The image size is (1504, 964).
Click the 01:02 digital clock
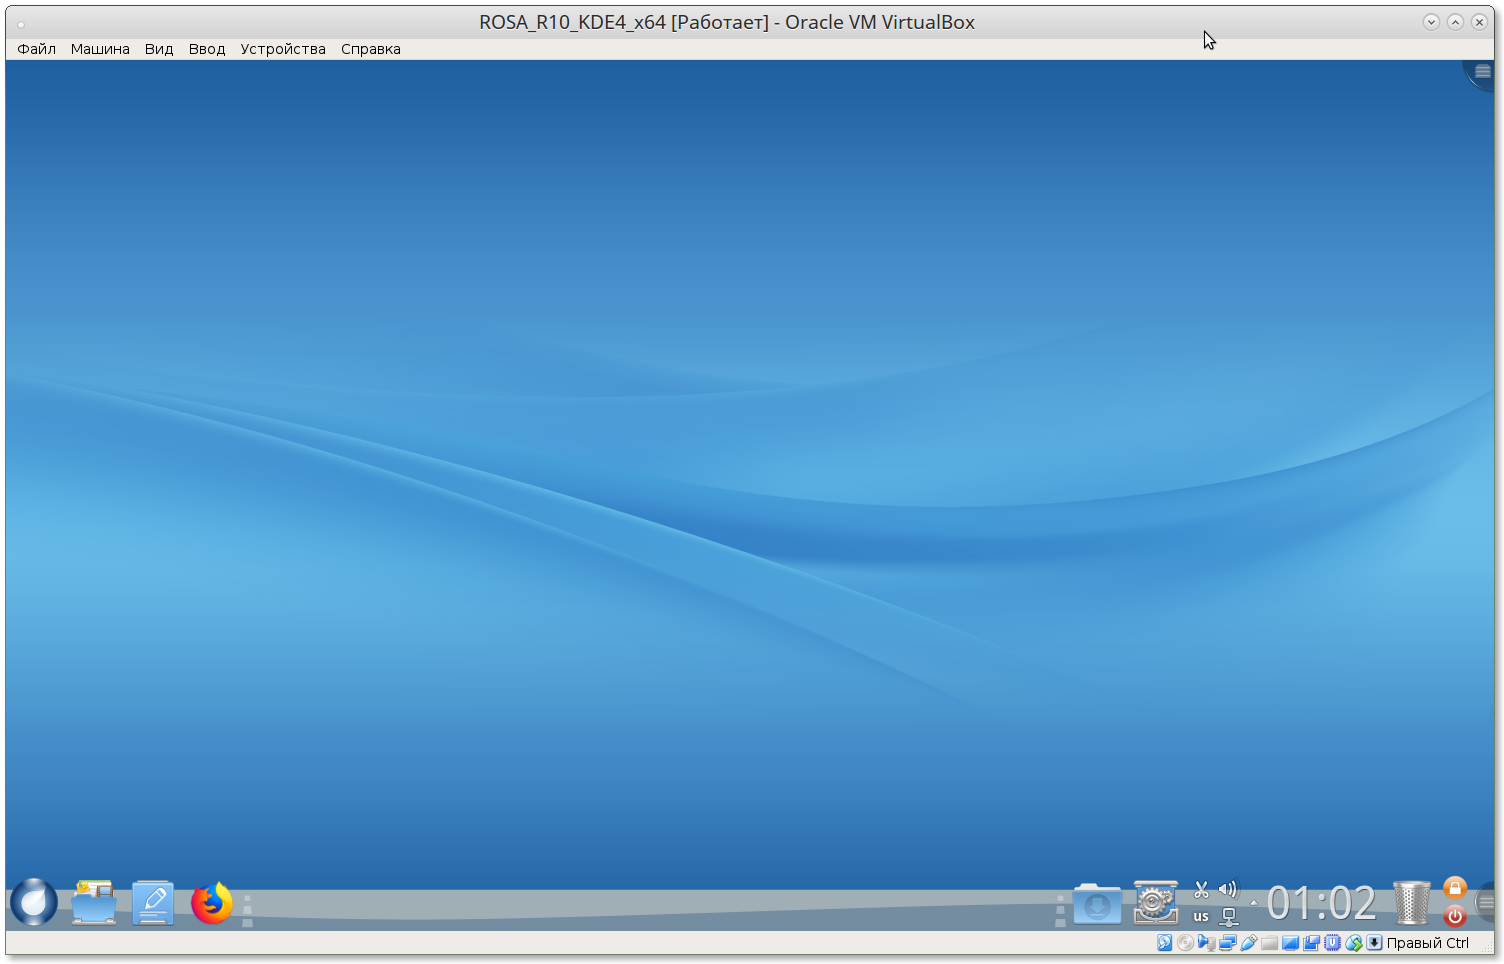pyautogui.click(x=1322, y=903)
